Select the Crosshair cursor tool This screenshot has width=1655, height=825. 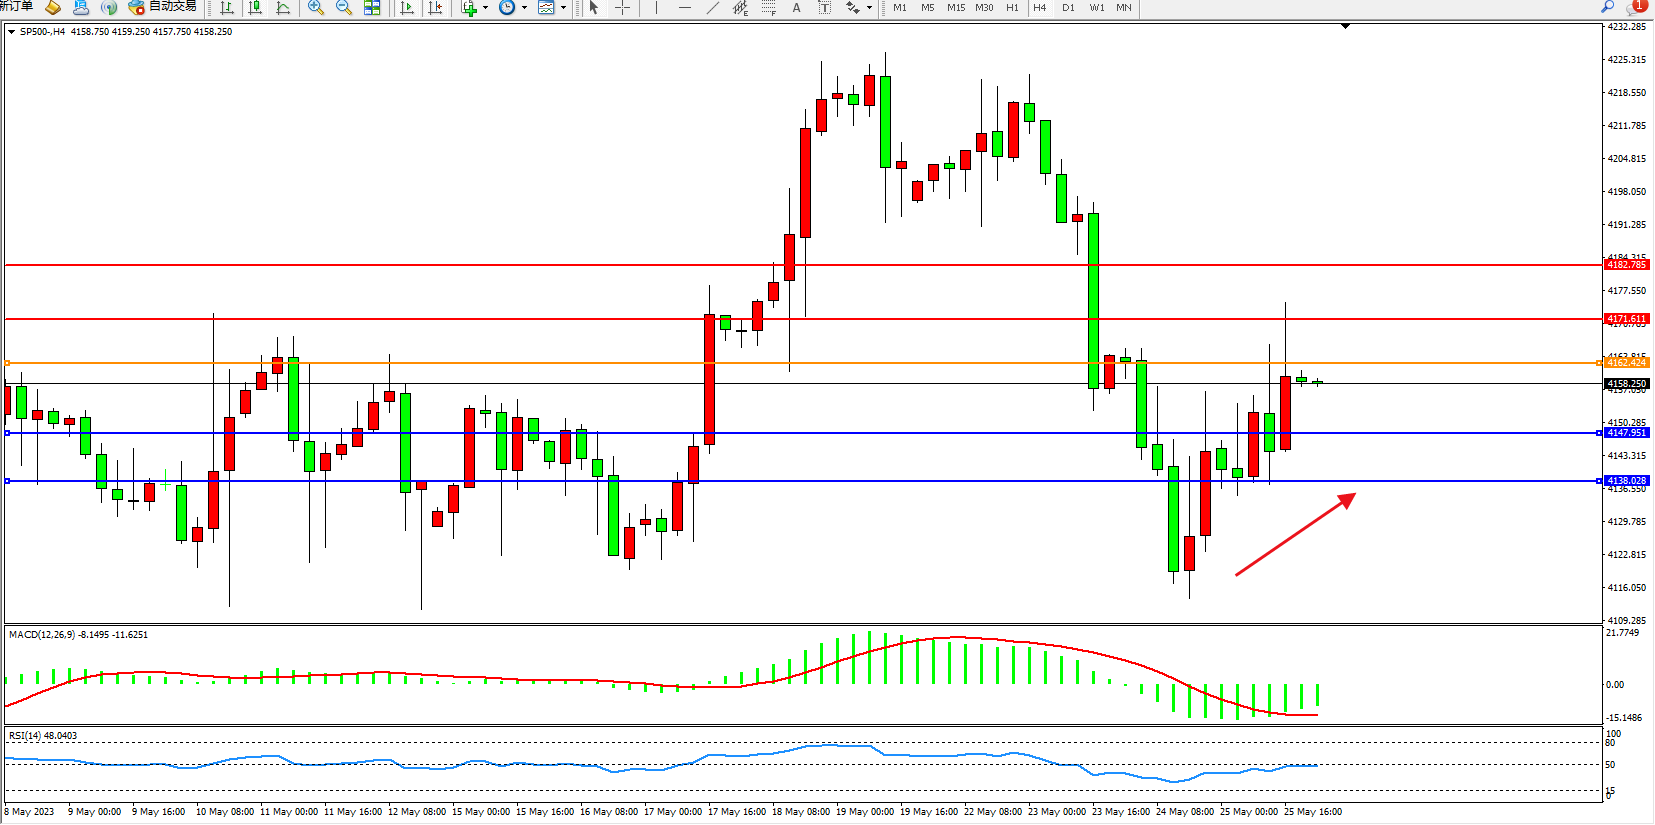pyautogui.click(x=622, y=8)
